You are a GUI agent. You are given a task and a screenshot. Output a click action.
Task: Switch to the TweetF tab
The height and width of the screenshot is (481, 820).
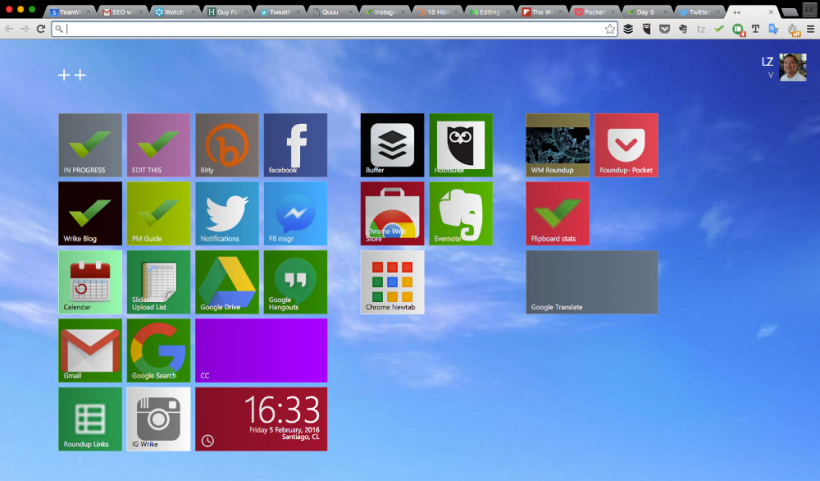[x=279, y=12]
